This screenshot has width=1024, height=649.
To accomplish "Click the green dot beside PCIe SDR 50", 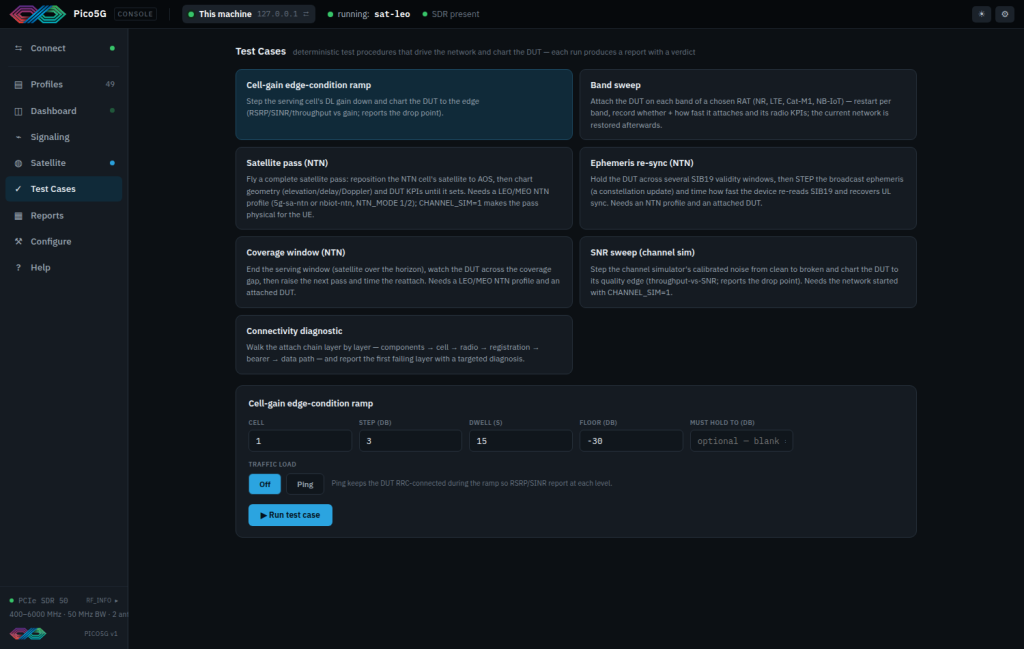I will [12, 600].
